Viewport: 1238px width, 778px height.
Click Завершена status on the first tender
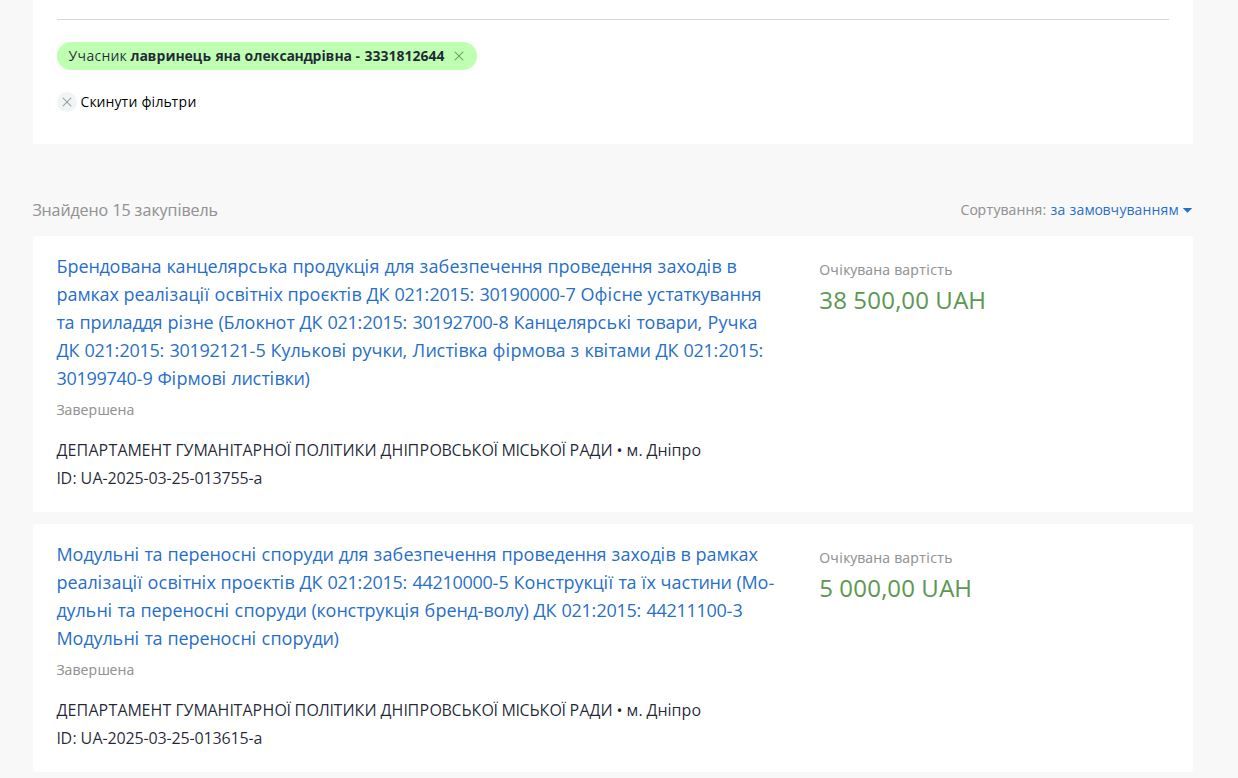(x=95, y=410)
